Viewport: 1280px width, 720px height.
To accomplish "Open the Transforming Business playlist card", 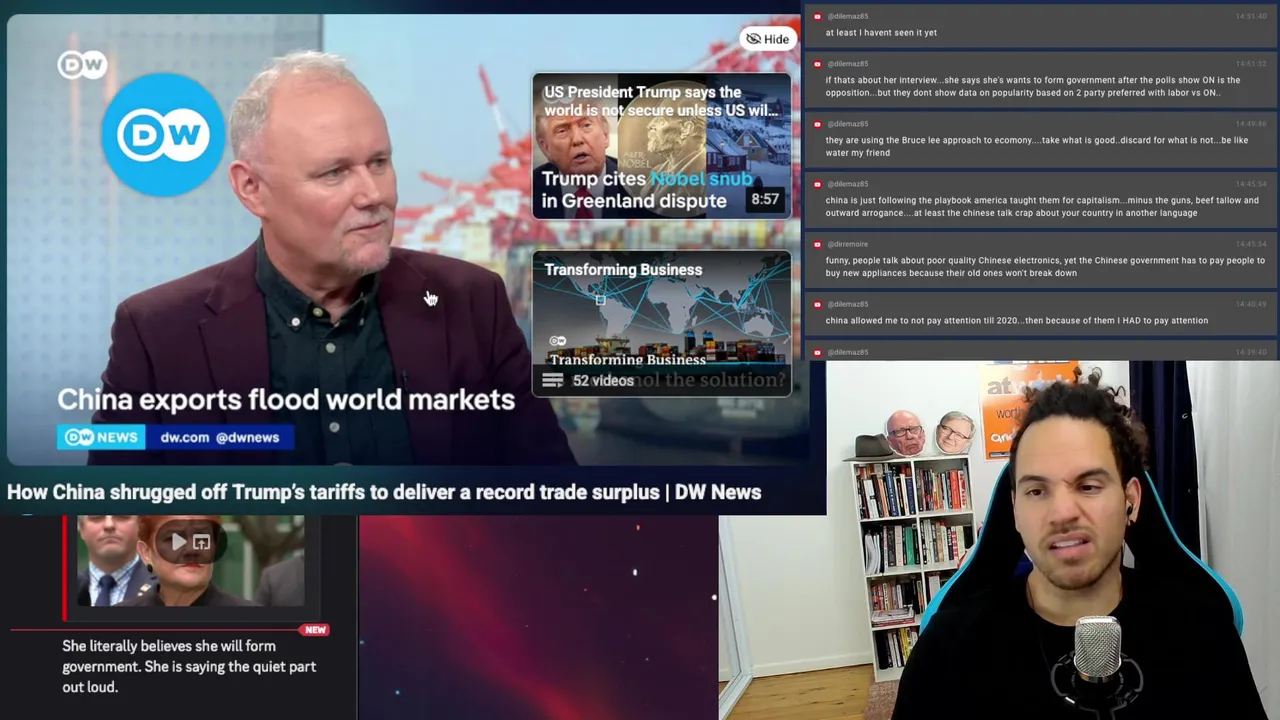I will tap(661, 323).
